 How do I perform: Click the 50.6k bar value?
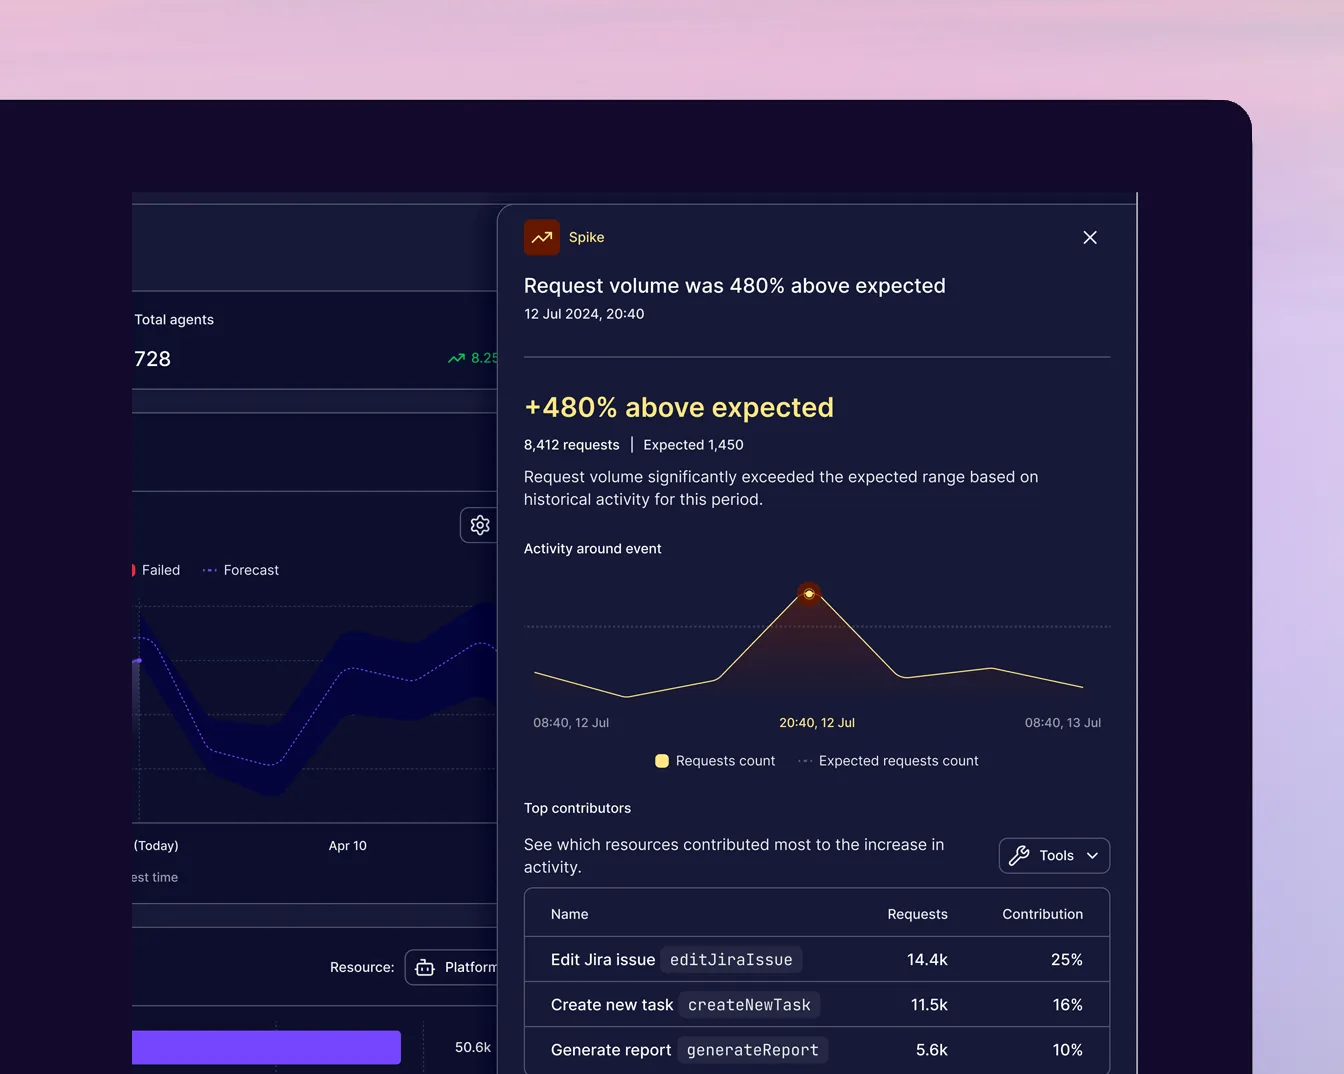[x=473, y=1047]
